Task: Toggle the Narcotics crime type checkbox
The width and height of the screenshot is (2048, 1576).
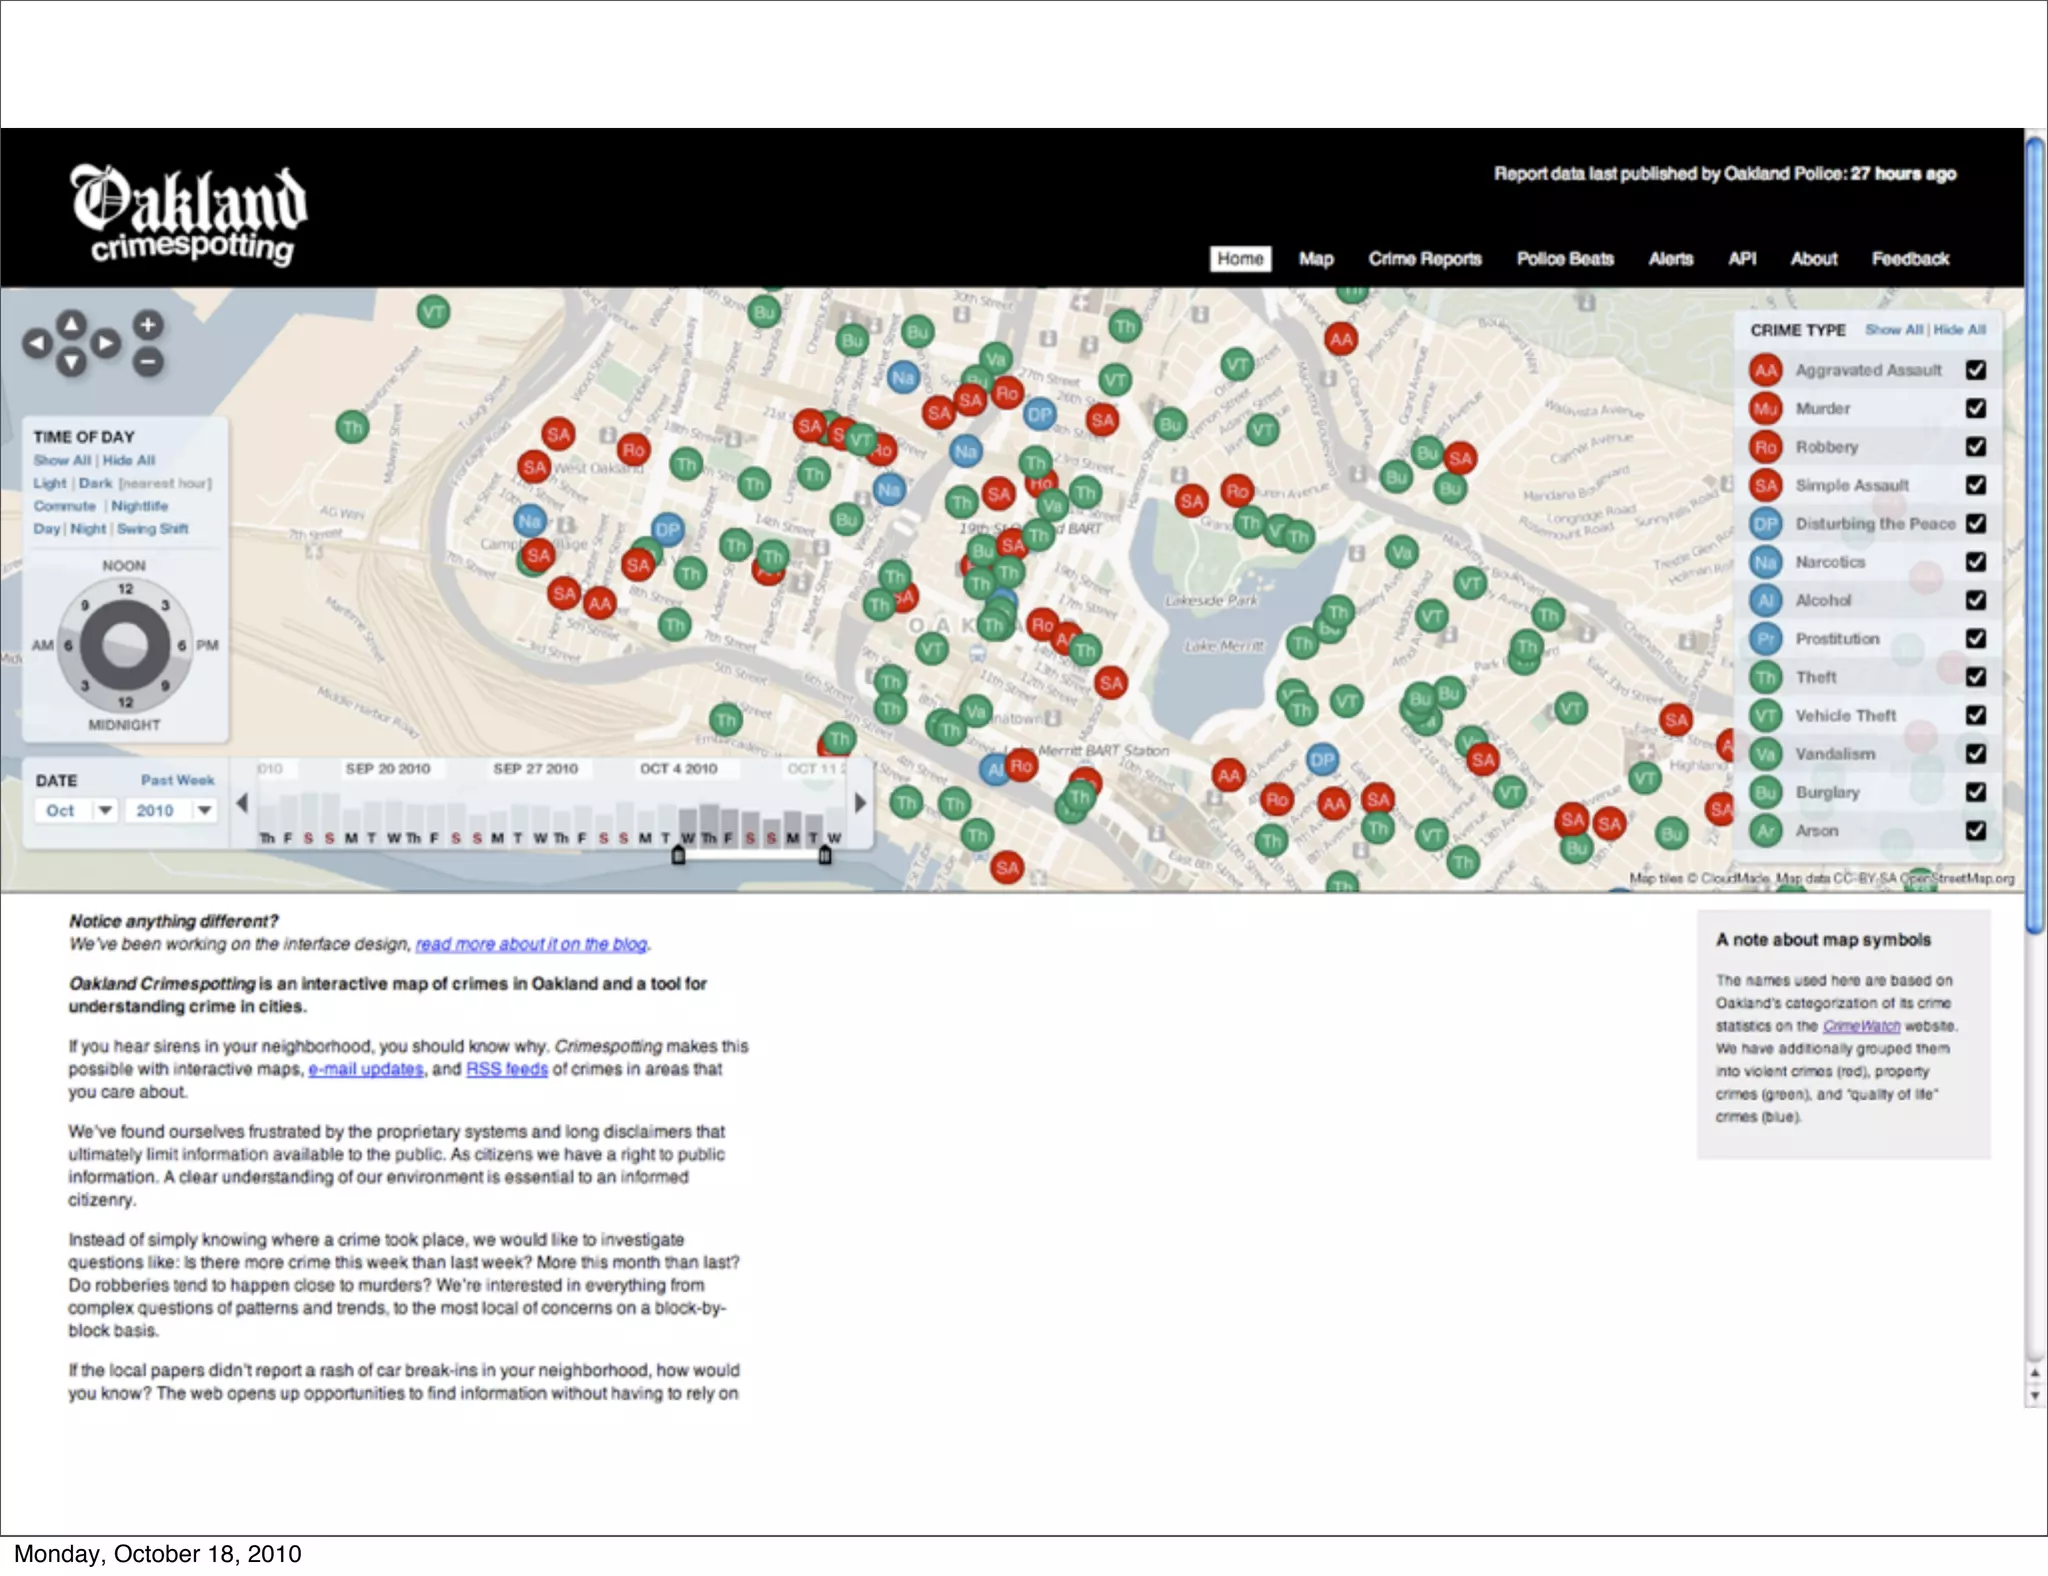Action: [x=1975, y=562]
